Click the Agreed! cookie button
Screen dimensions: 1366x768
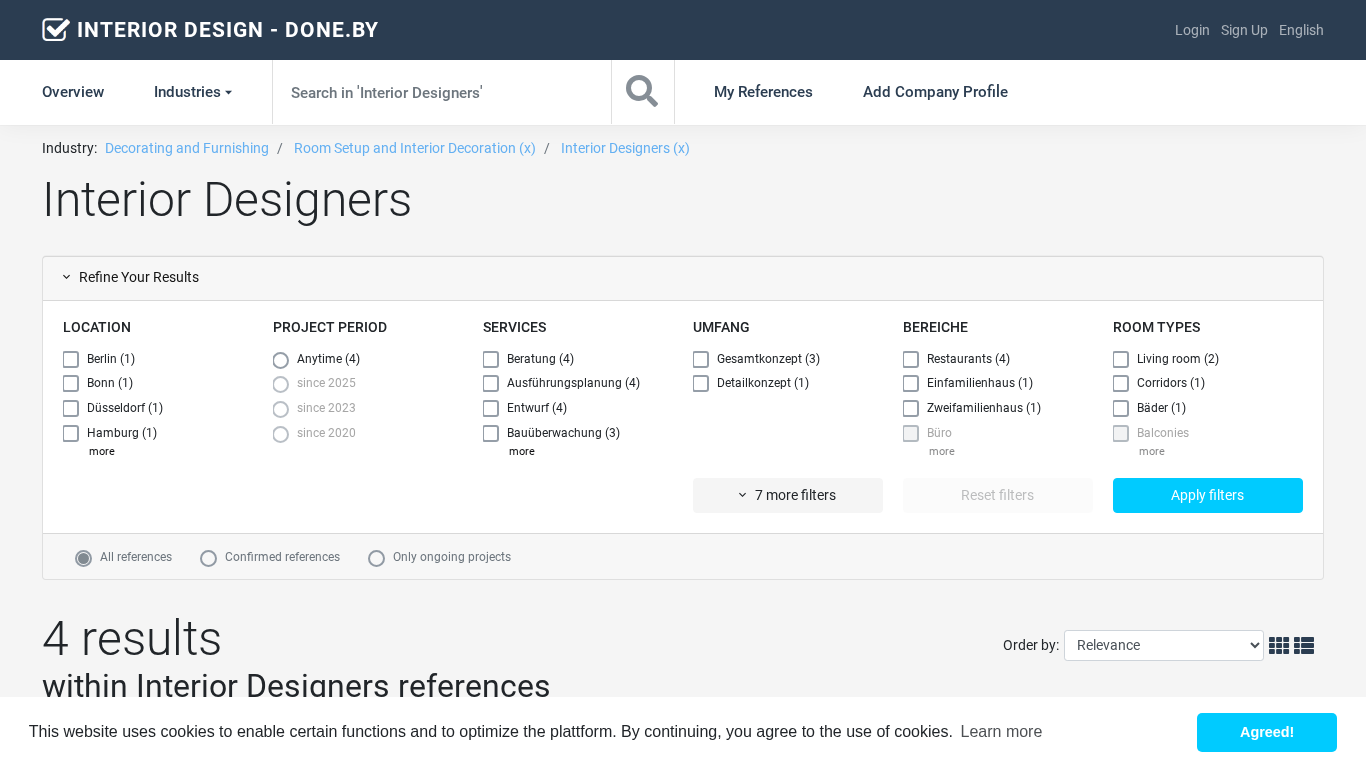click(x=1266, y=732)
